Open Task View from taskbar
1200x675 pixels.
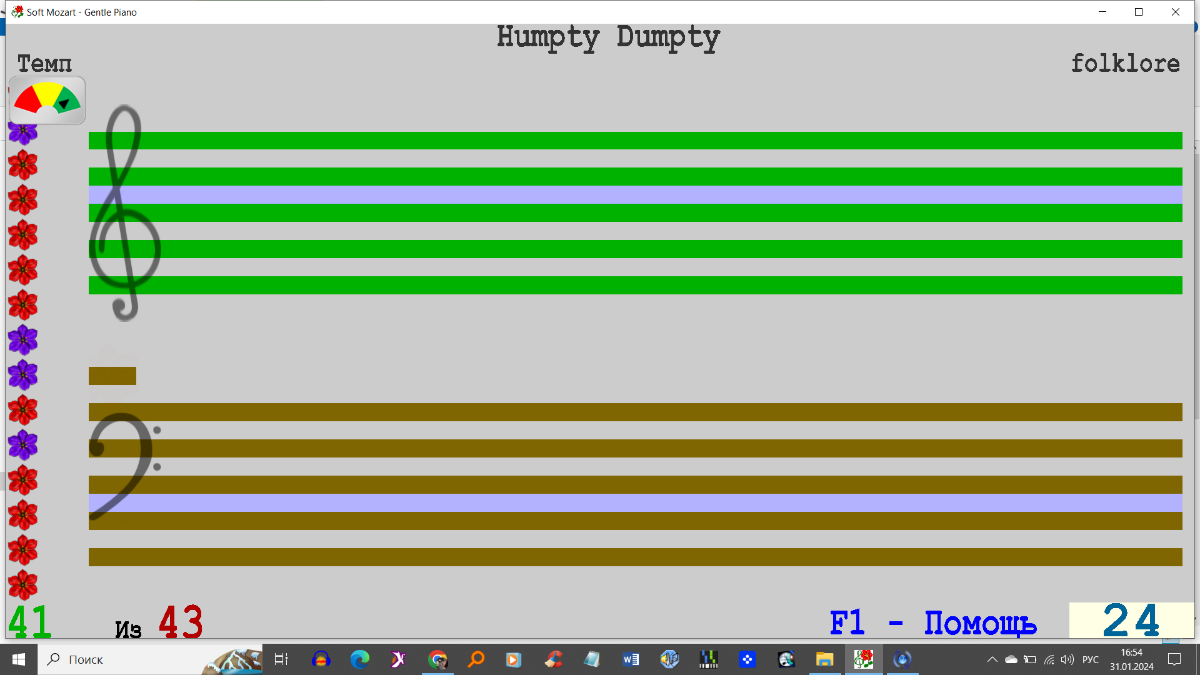(281, 659)
